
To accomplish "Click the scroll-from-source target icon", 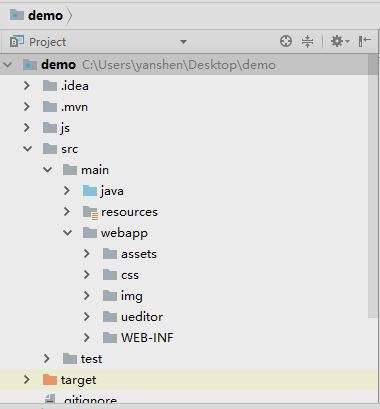I will pyautogui.click(x=286, y=41).
